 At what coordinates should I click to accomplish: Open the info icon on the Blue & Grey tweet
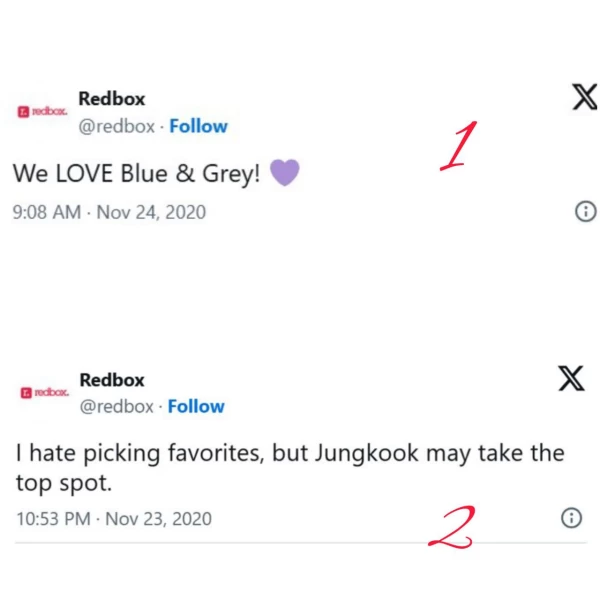[585, 211]
